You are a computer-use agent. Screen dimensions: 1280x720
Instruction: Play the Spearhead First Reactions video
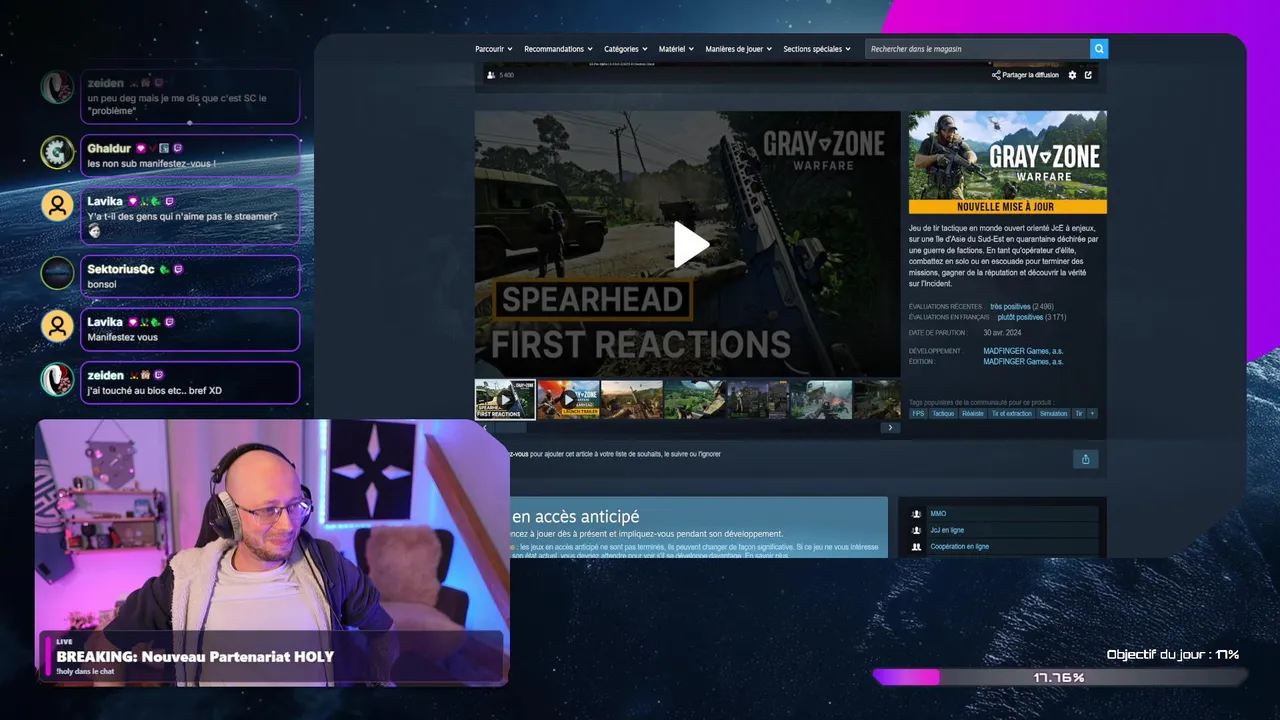pos(690,244)
